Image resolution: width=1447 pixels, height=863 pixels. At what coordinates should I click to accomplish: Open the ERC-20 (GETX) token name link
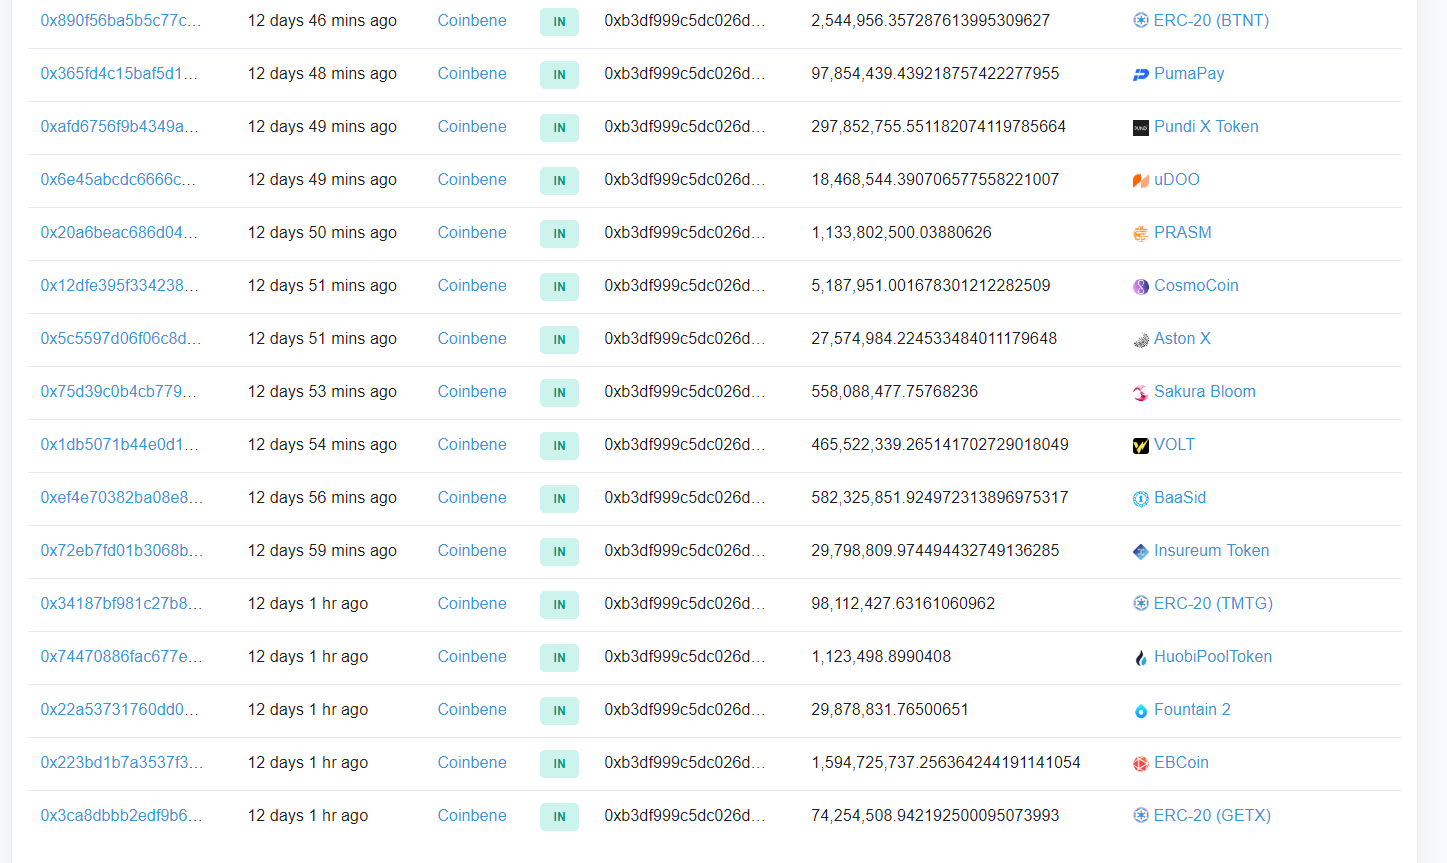point(1212,815)
